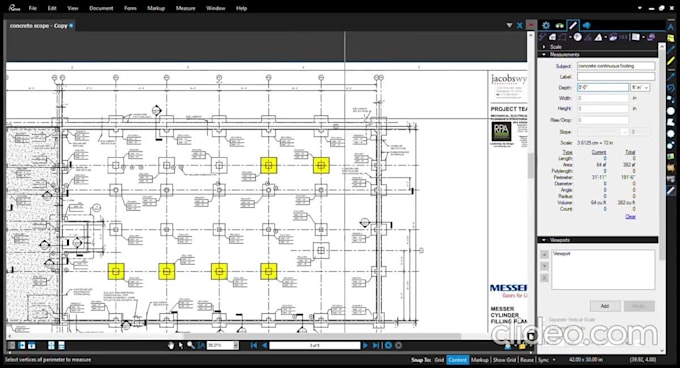Click in the Subject field
The width and height of the screenshot is (680, 368).
coord(616,66)
